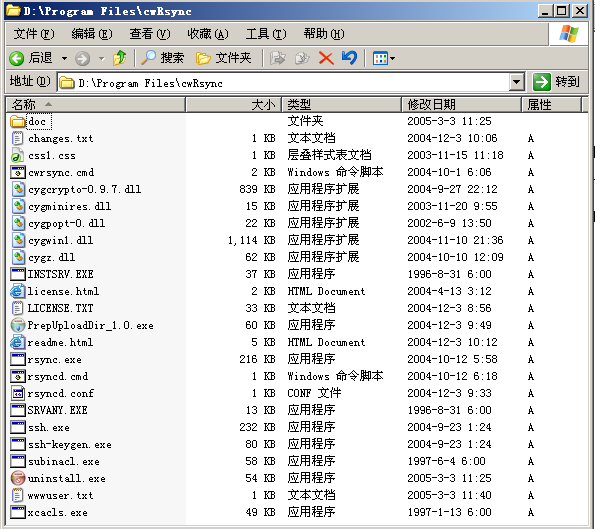The image size is (595, 529).
Task: Click the Back (后退) arrow icon
Action: click(16, 58)
